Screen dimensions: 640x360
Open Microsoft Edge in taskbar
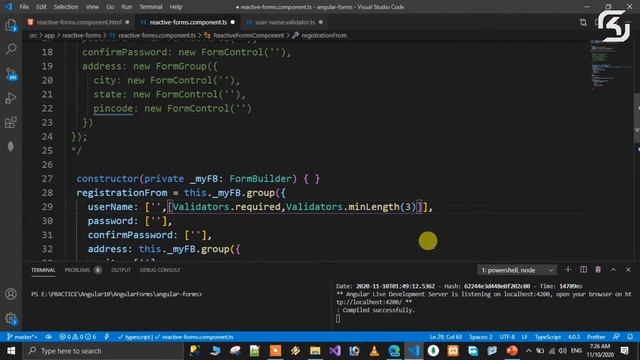coord(394,351)
